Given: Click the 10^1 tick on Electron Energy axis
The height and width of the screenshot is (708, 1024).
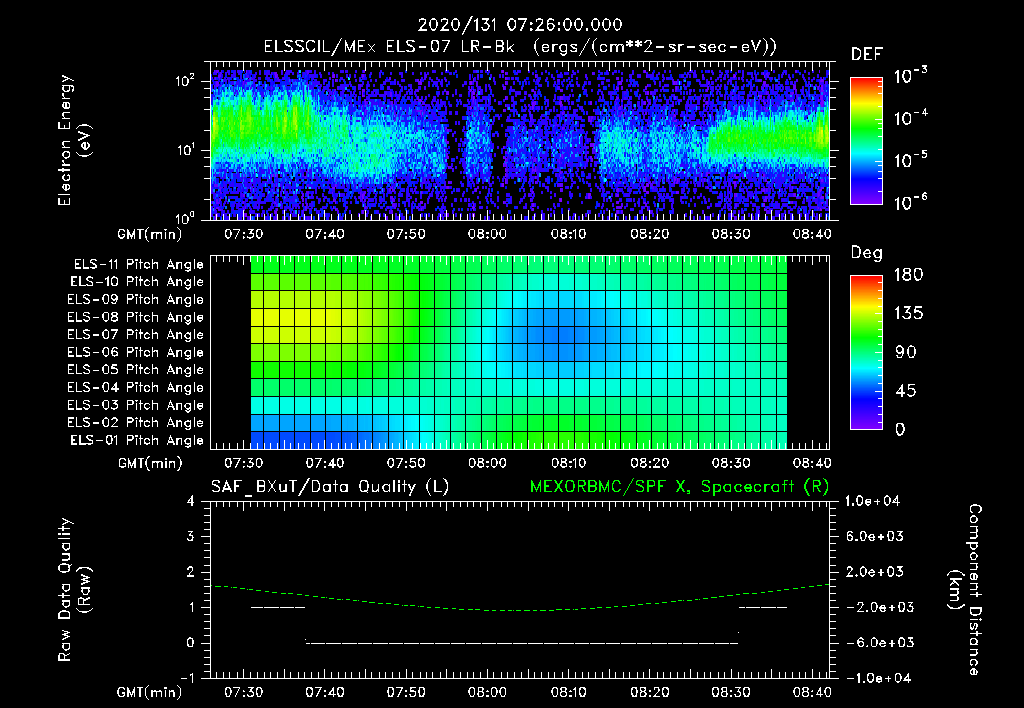Looking at the screenshot, I should point(185,150).
